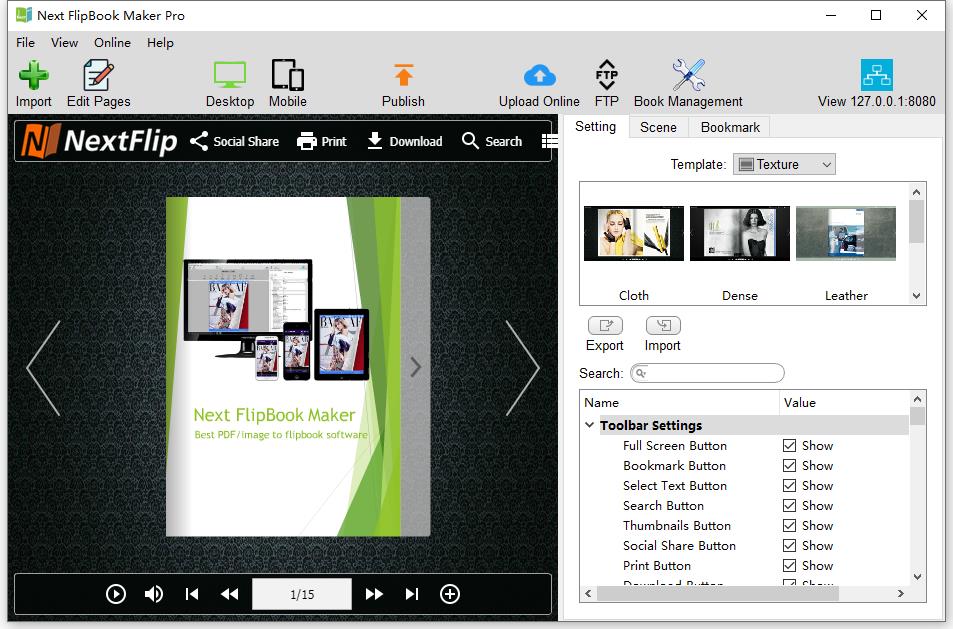The height and width of the screenshot is (629, 953).
Task: Open the Online menu
Action: (112, 43)
